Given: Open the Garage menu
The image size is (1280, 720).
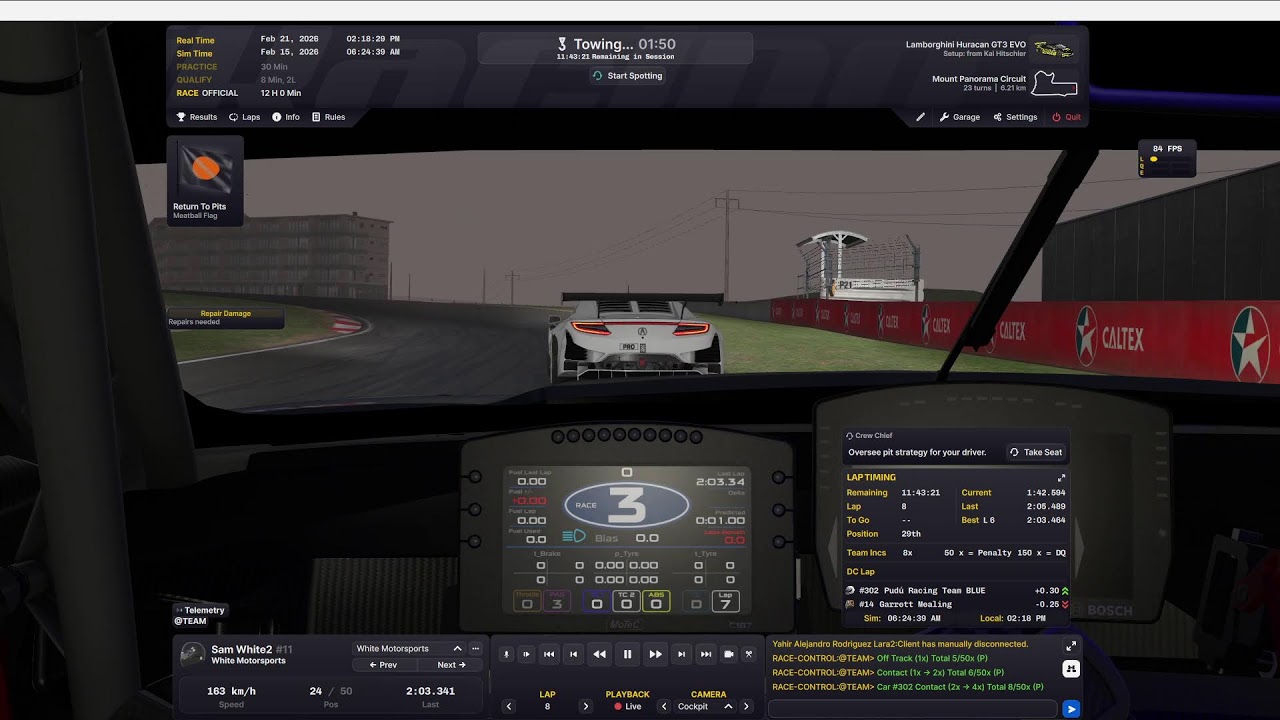Looking at the screenshot, I should click(x=960, y=117).
